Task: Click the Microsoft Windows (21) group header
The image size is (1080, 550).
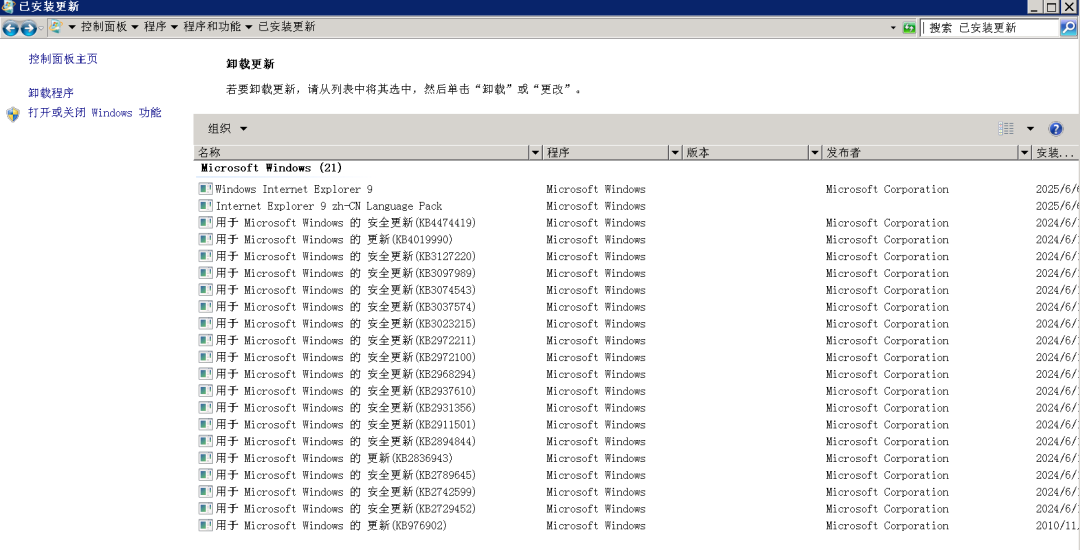Action: point(272,168)
